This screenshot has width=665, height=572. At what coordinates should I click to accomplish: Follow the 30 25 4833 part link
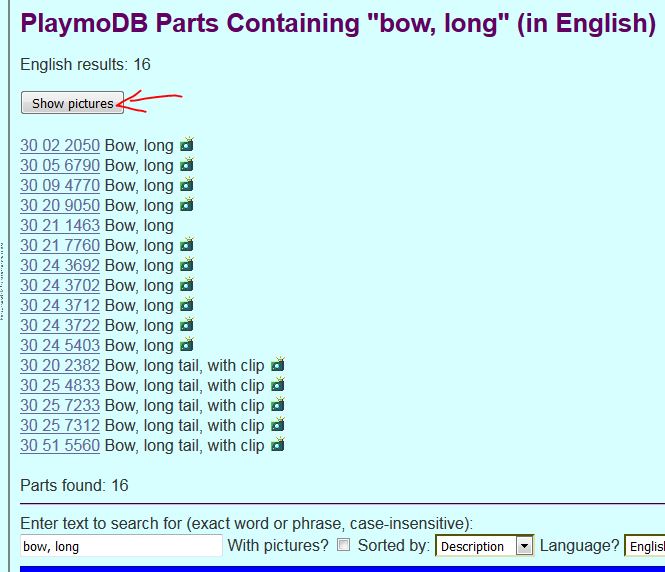point(60,385)
